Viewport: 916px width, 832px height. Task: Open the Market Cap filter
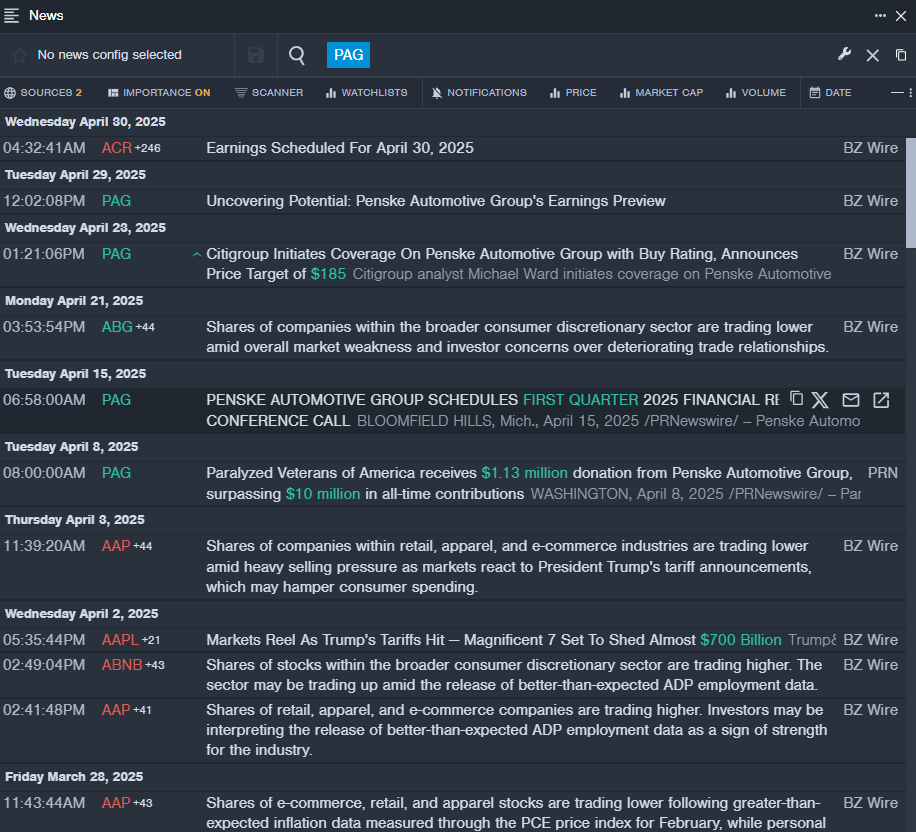(x=661, y=92)
